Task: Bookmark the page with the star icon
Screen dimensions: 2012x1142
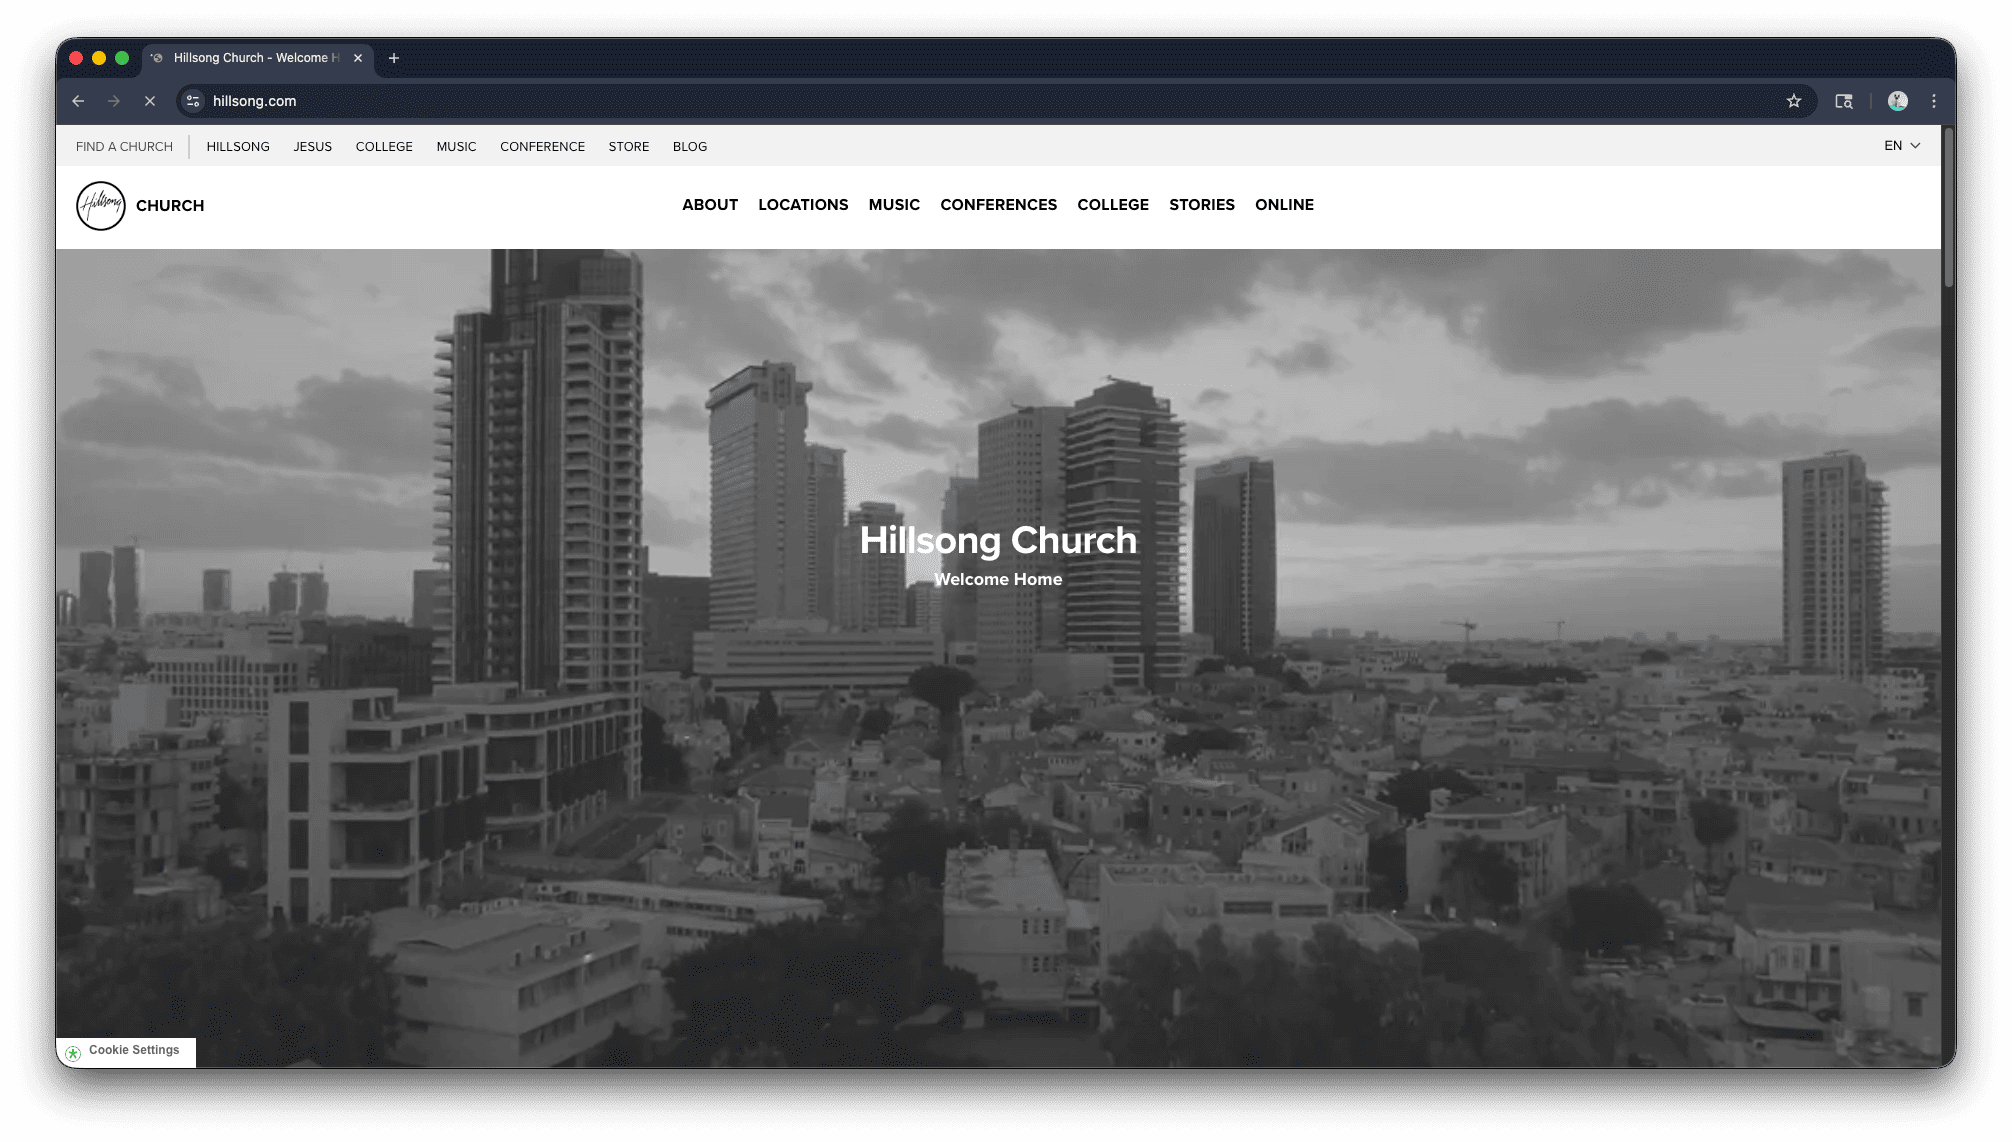Action: click(1793, 100)
